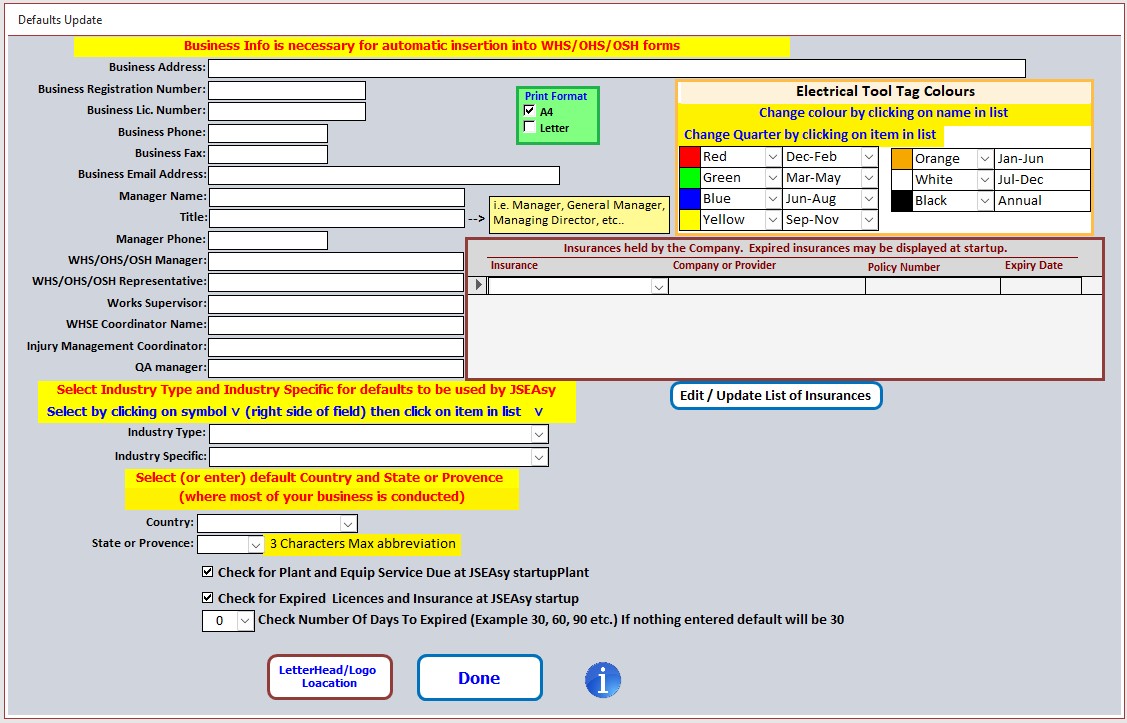1127x723 pixels.
Task: Click the Insurance column header
Action: pos(514,265)
